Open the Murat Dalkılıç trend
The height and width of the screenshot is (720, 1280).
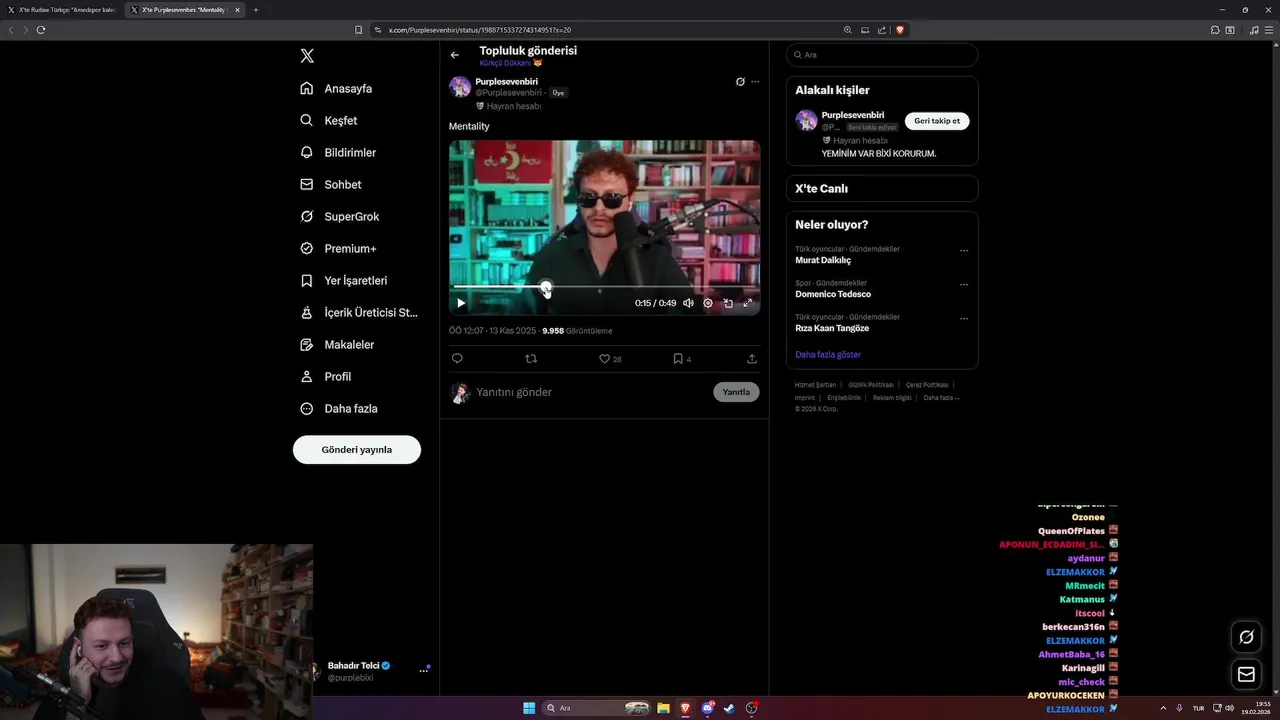(823, 260)
